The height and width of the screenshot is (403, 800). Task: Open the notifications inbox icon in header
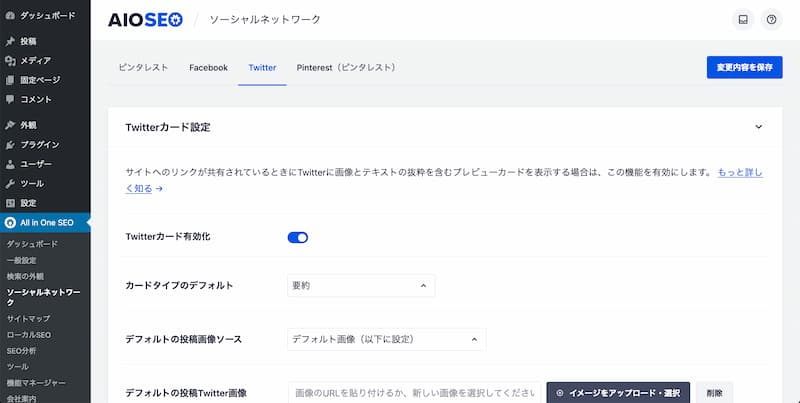(x=743, y=20)
